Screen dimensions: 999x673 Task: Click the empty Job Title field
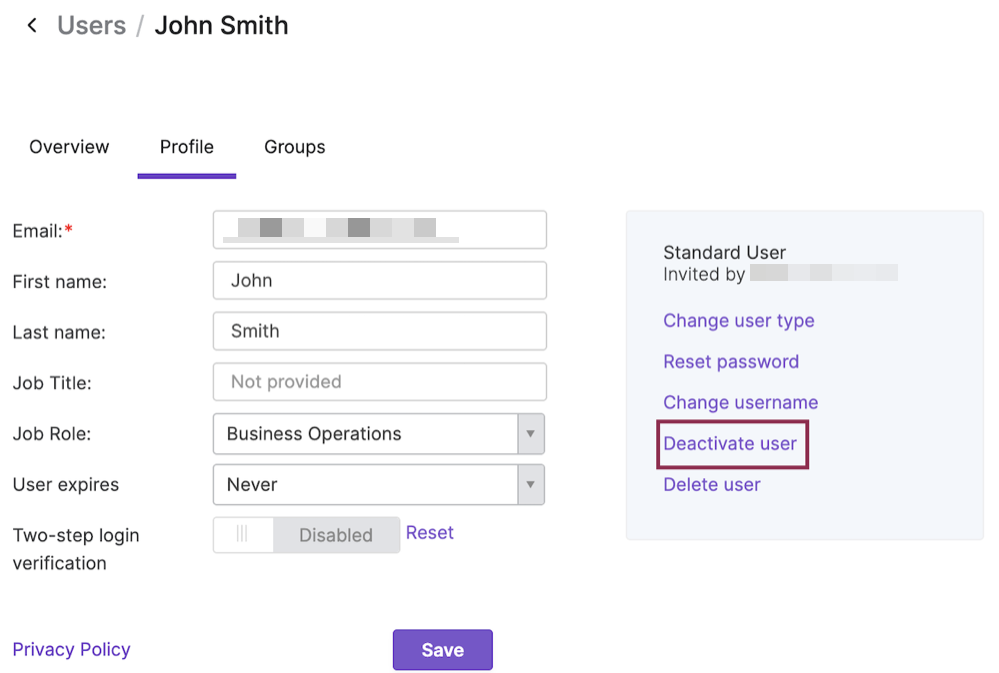379,382
